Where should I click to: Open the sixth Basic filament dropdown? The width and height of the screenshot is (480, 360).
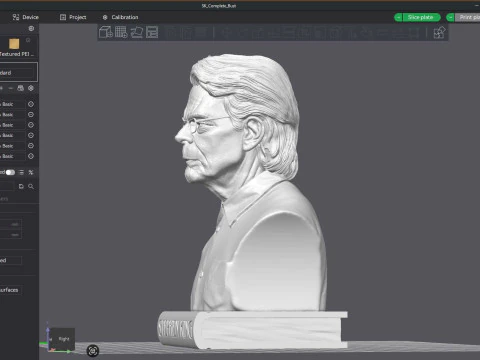[x=12, y=156]
